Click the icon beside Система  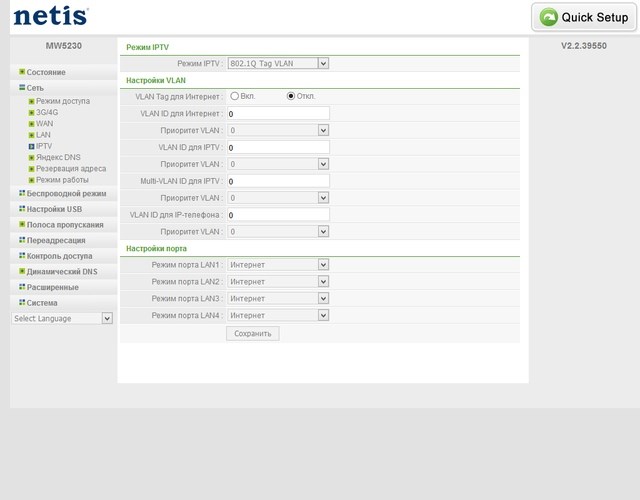pos(22,302)
